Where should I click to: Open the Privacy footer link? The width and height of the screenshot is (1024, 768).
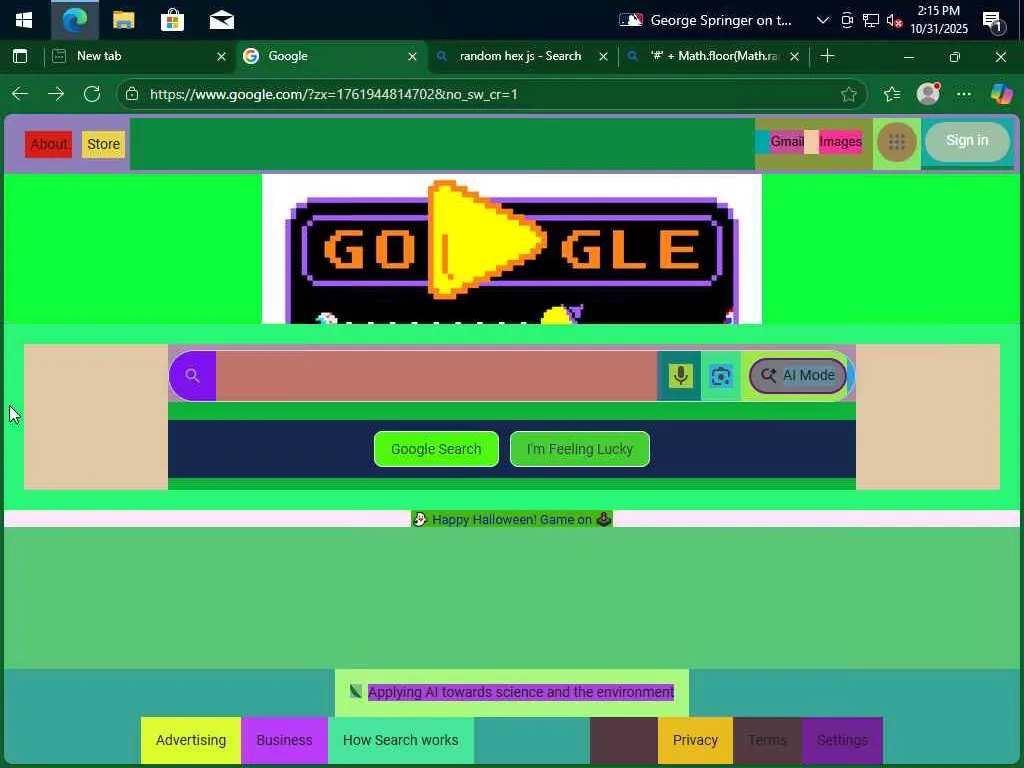coord(696,741)
